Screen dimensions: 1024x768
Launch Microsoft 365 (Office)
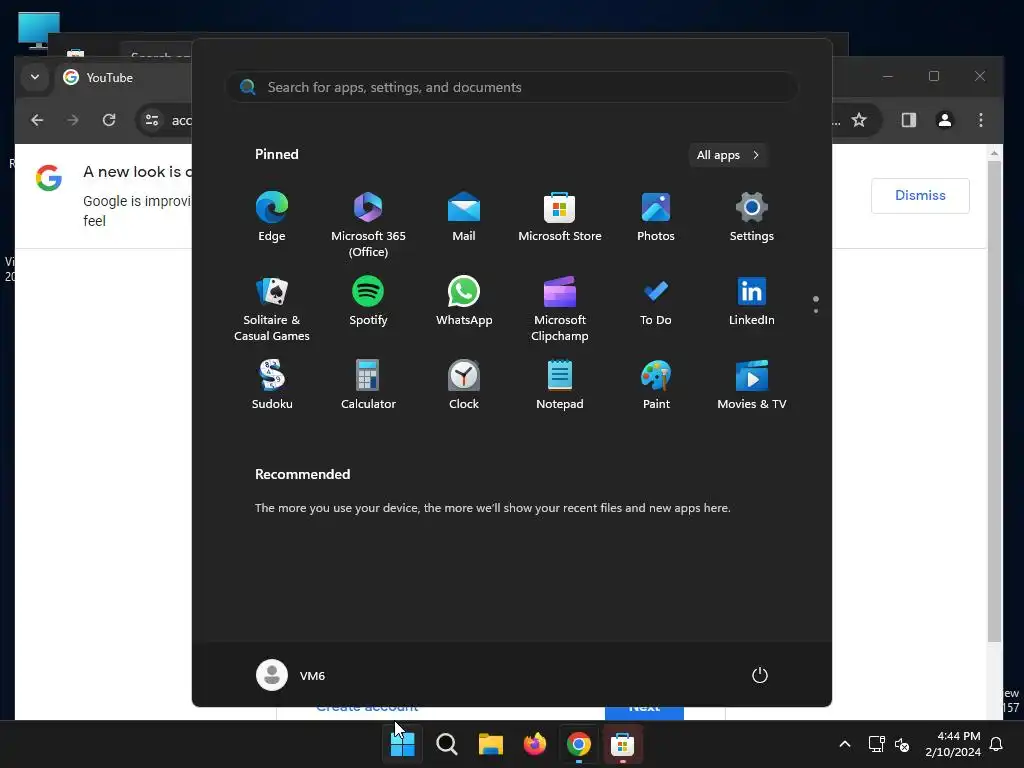[368, 224]
